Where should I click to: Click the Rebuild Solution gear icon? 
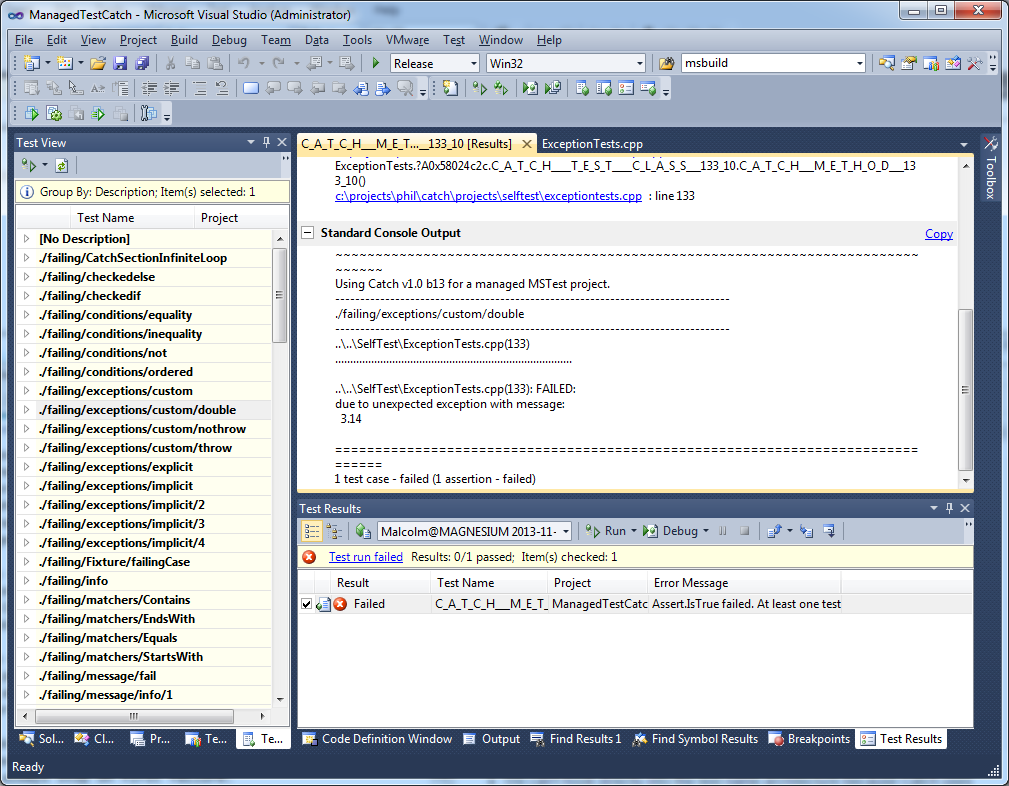54,114
